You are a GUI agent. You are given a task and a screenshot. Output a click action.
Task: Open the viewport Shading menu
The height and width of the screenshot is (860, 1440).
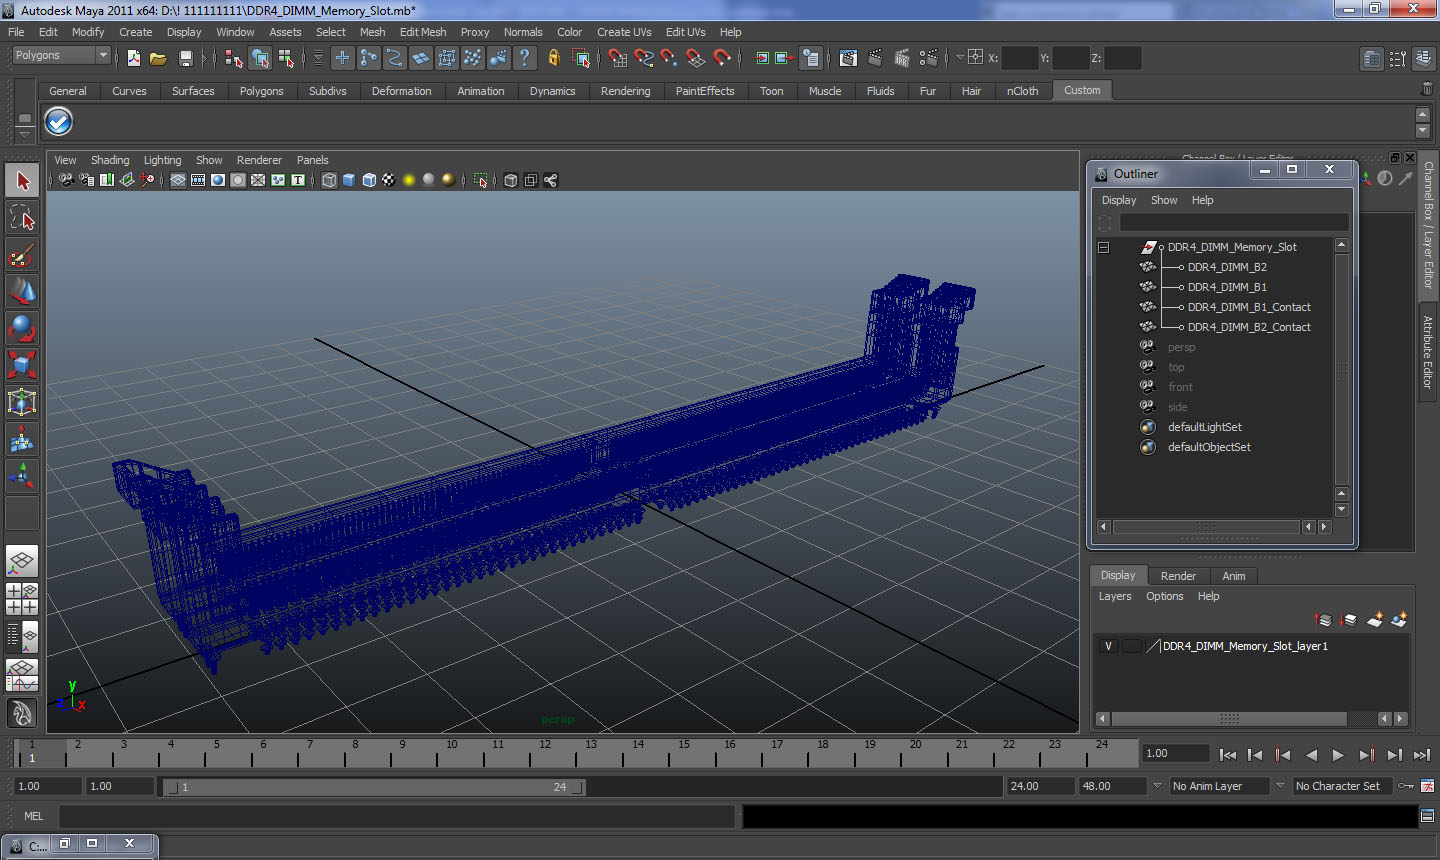(110, 160)
